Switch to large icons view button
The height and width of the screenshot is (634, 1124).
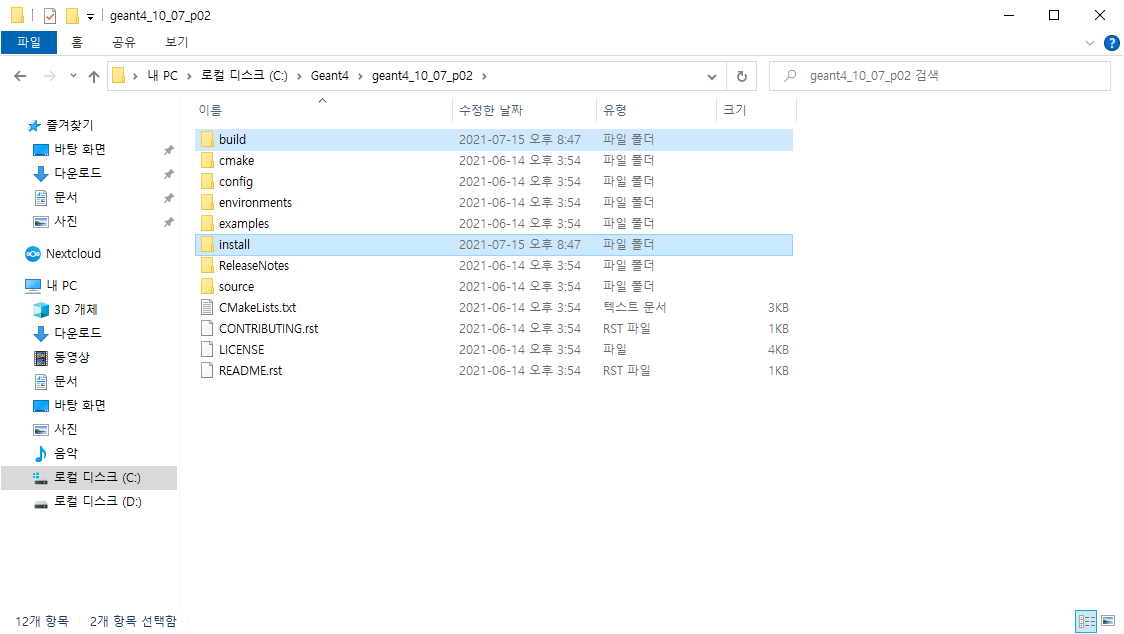click(1108, 621)
